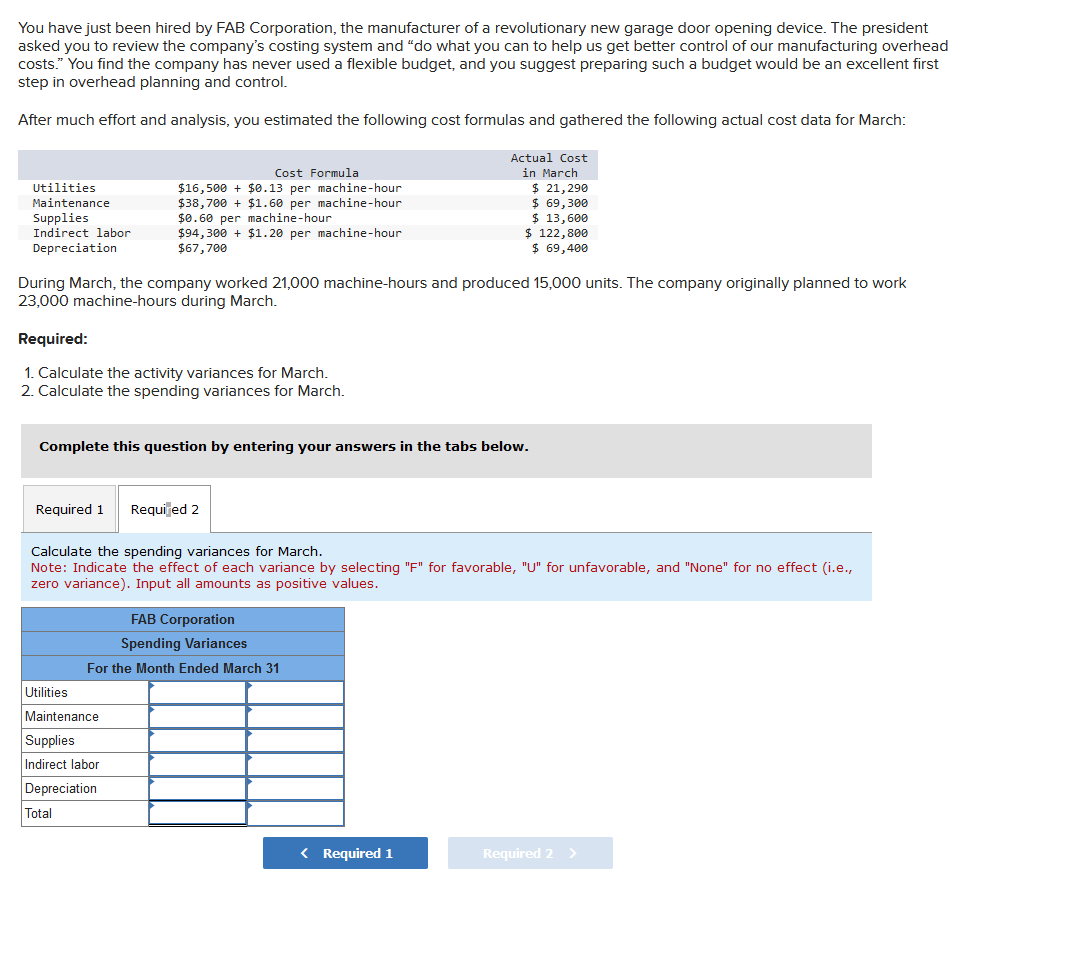Click the Required: heading
Image resolution: width=1075 pixels, height=959 pixels.
(x=53, y=339)
